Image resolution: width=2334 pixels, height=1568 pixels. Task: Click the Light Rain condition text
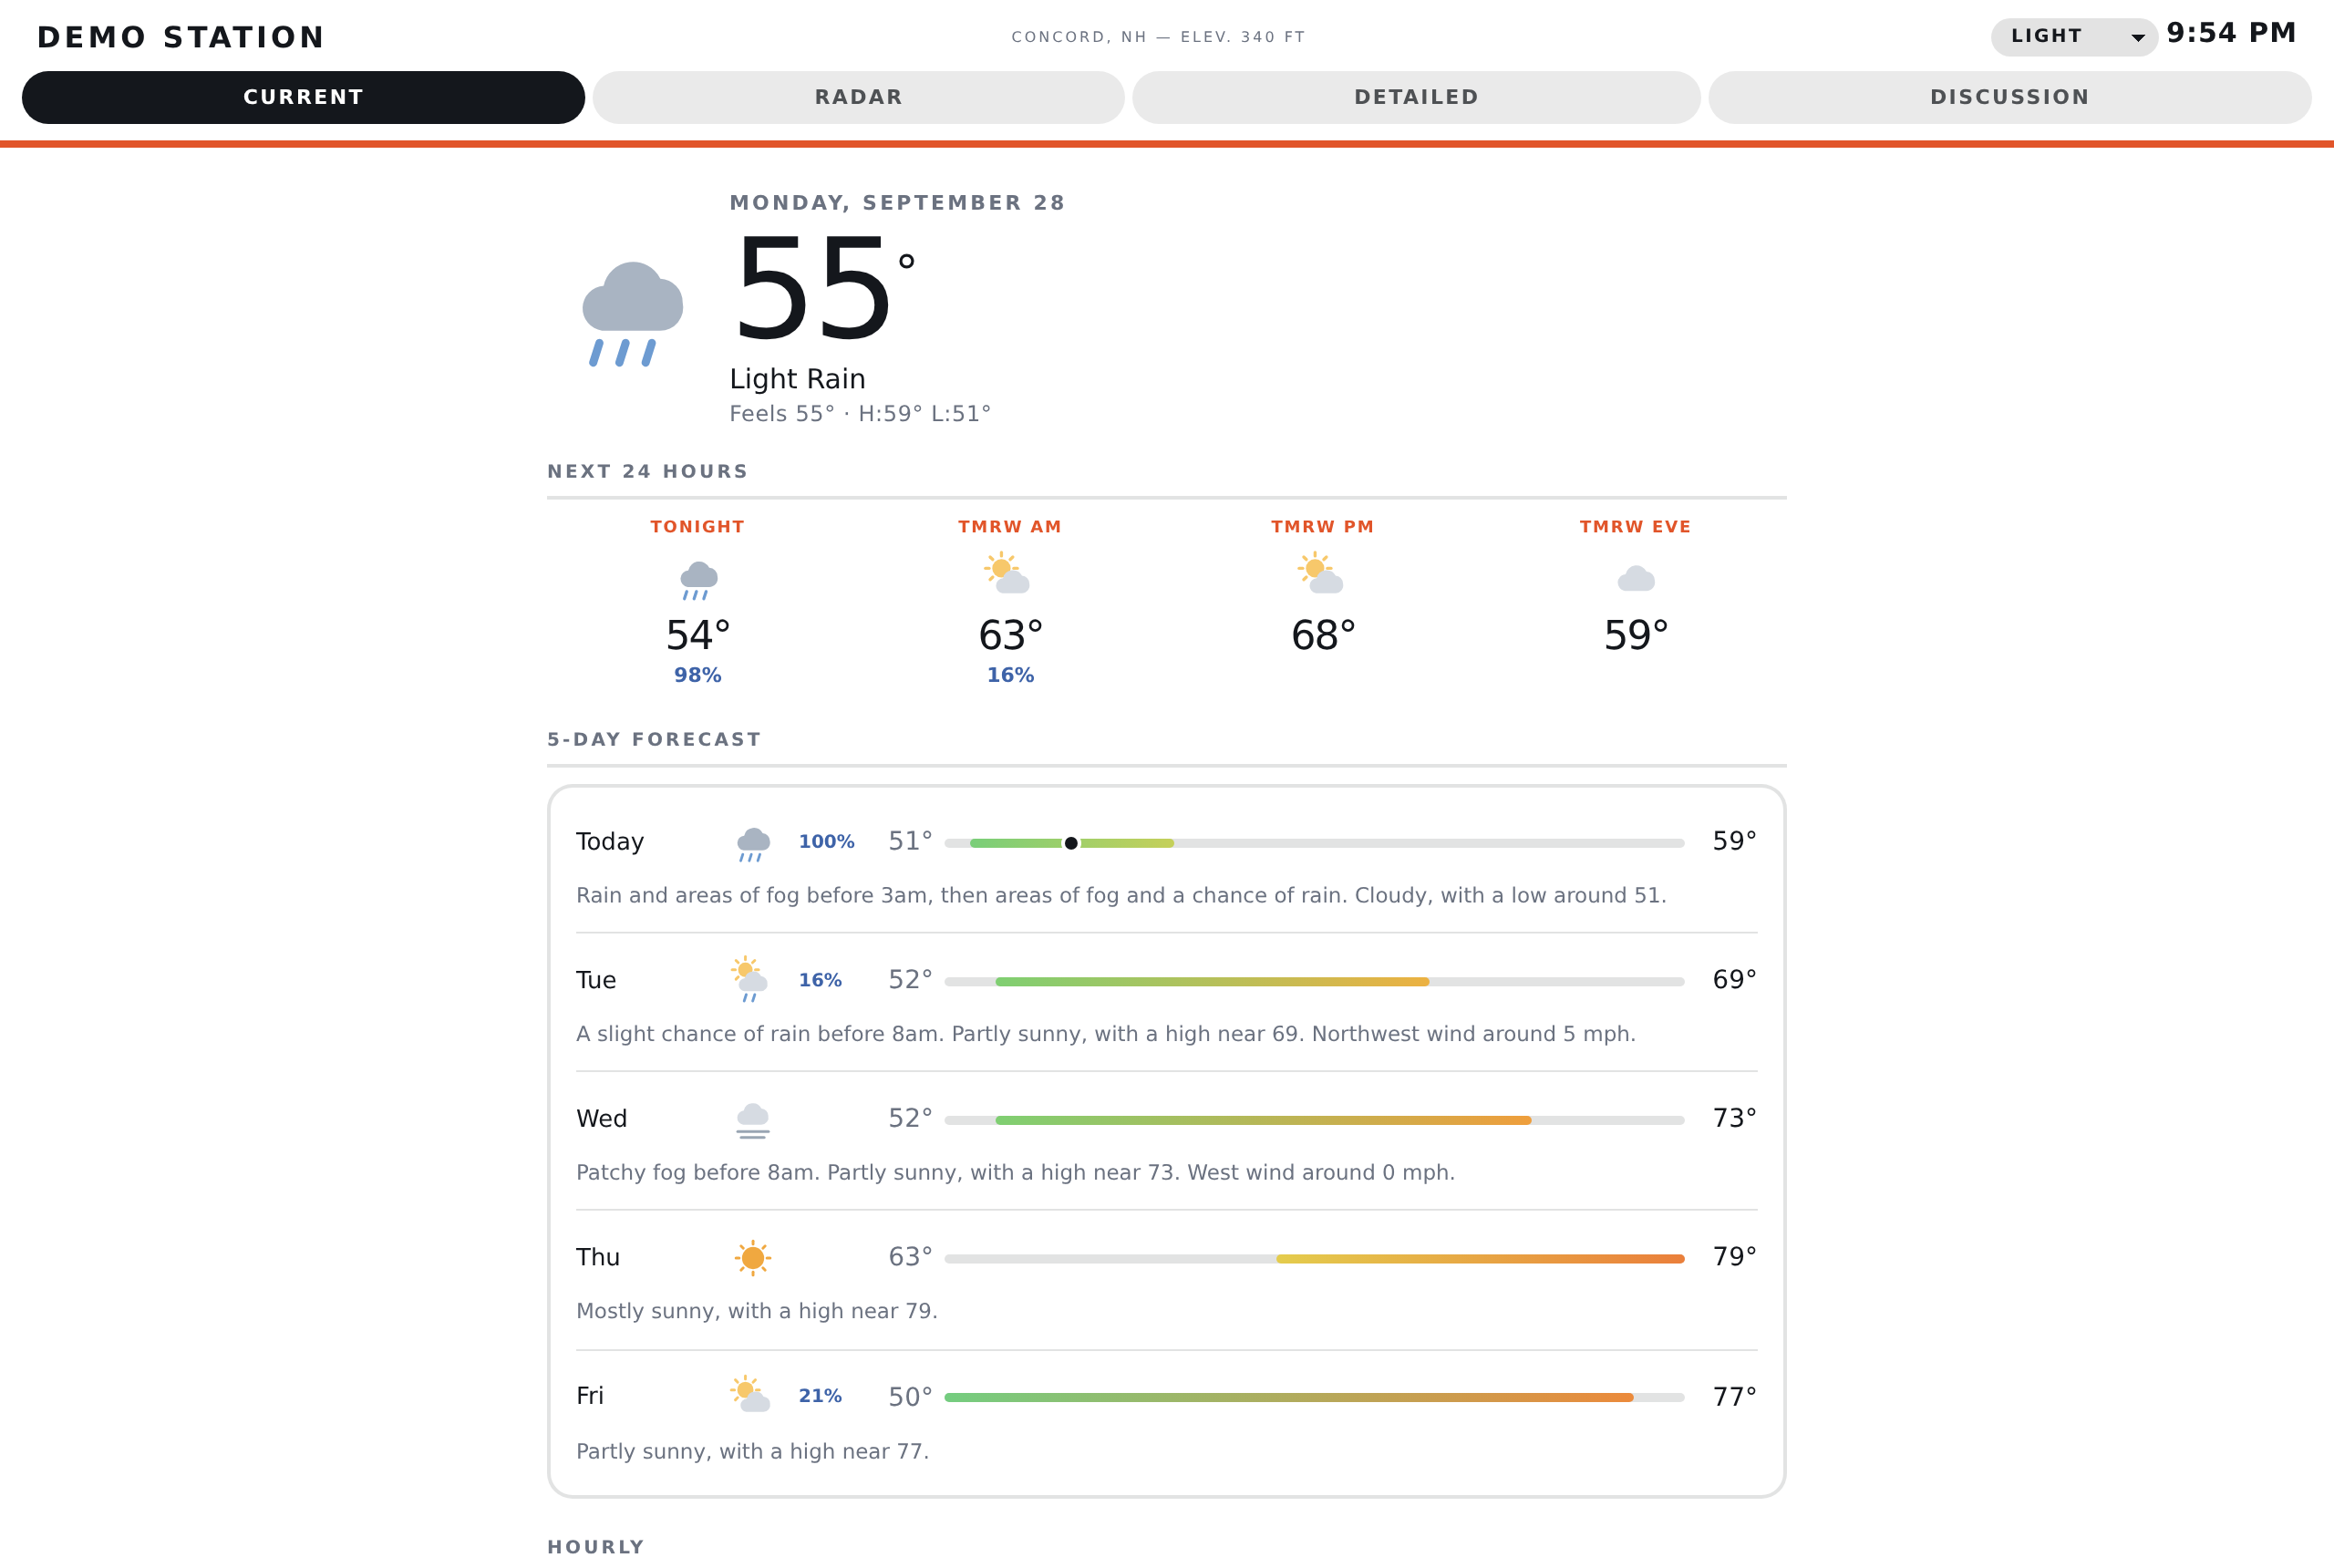[797, 379]
